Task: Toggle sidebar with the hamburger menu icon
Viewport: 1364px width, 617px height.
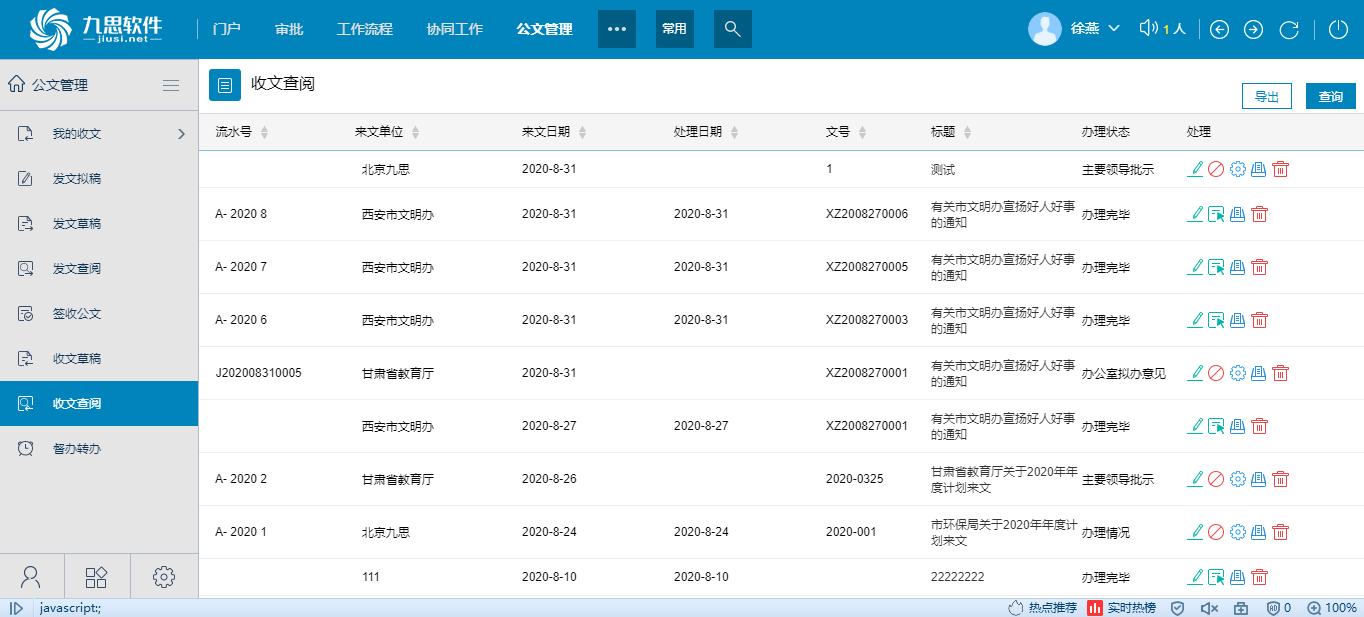Action: click(x=171, y=85)
